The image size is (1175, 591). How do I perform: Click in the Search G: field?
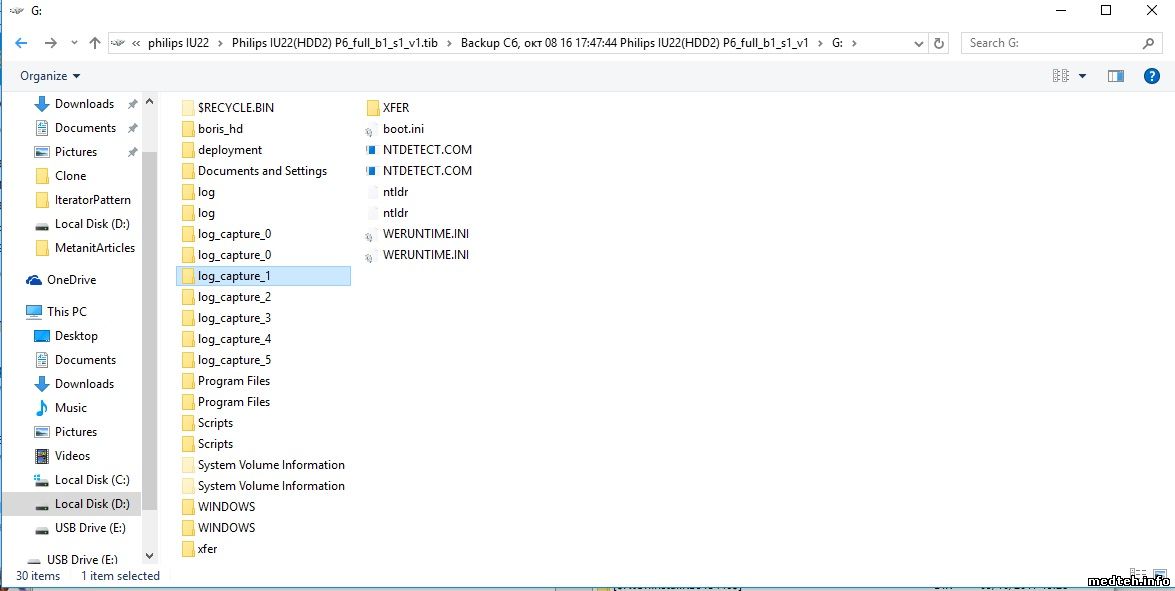tap(1050, 43)
